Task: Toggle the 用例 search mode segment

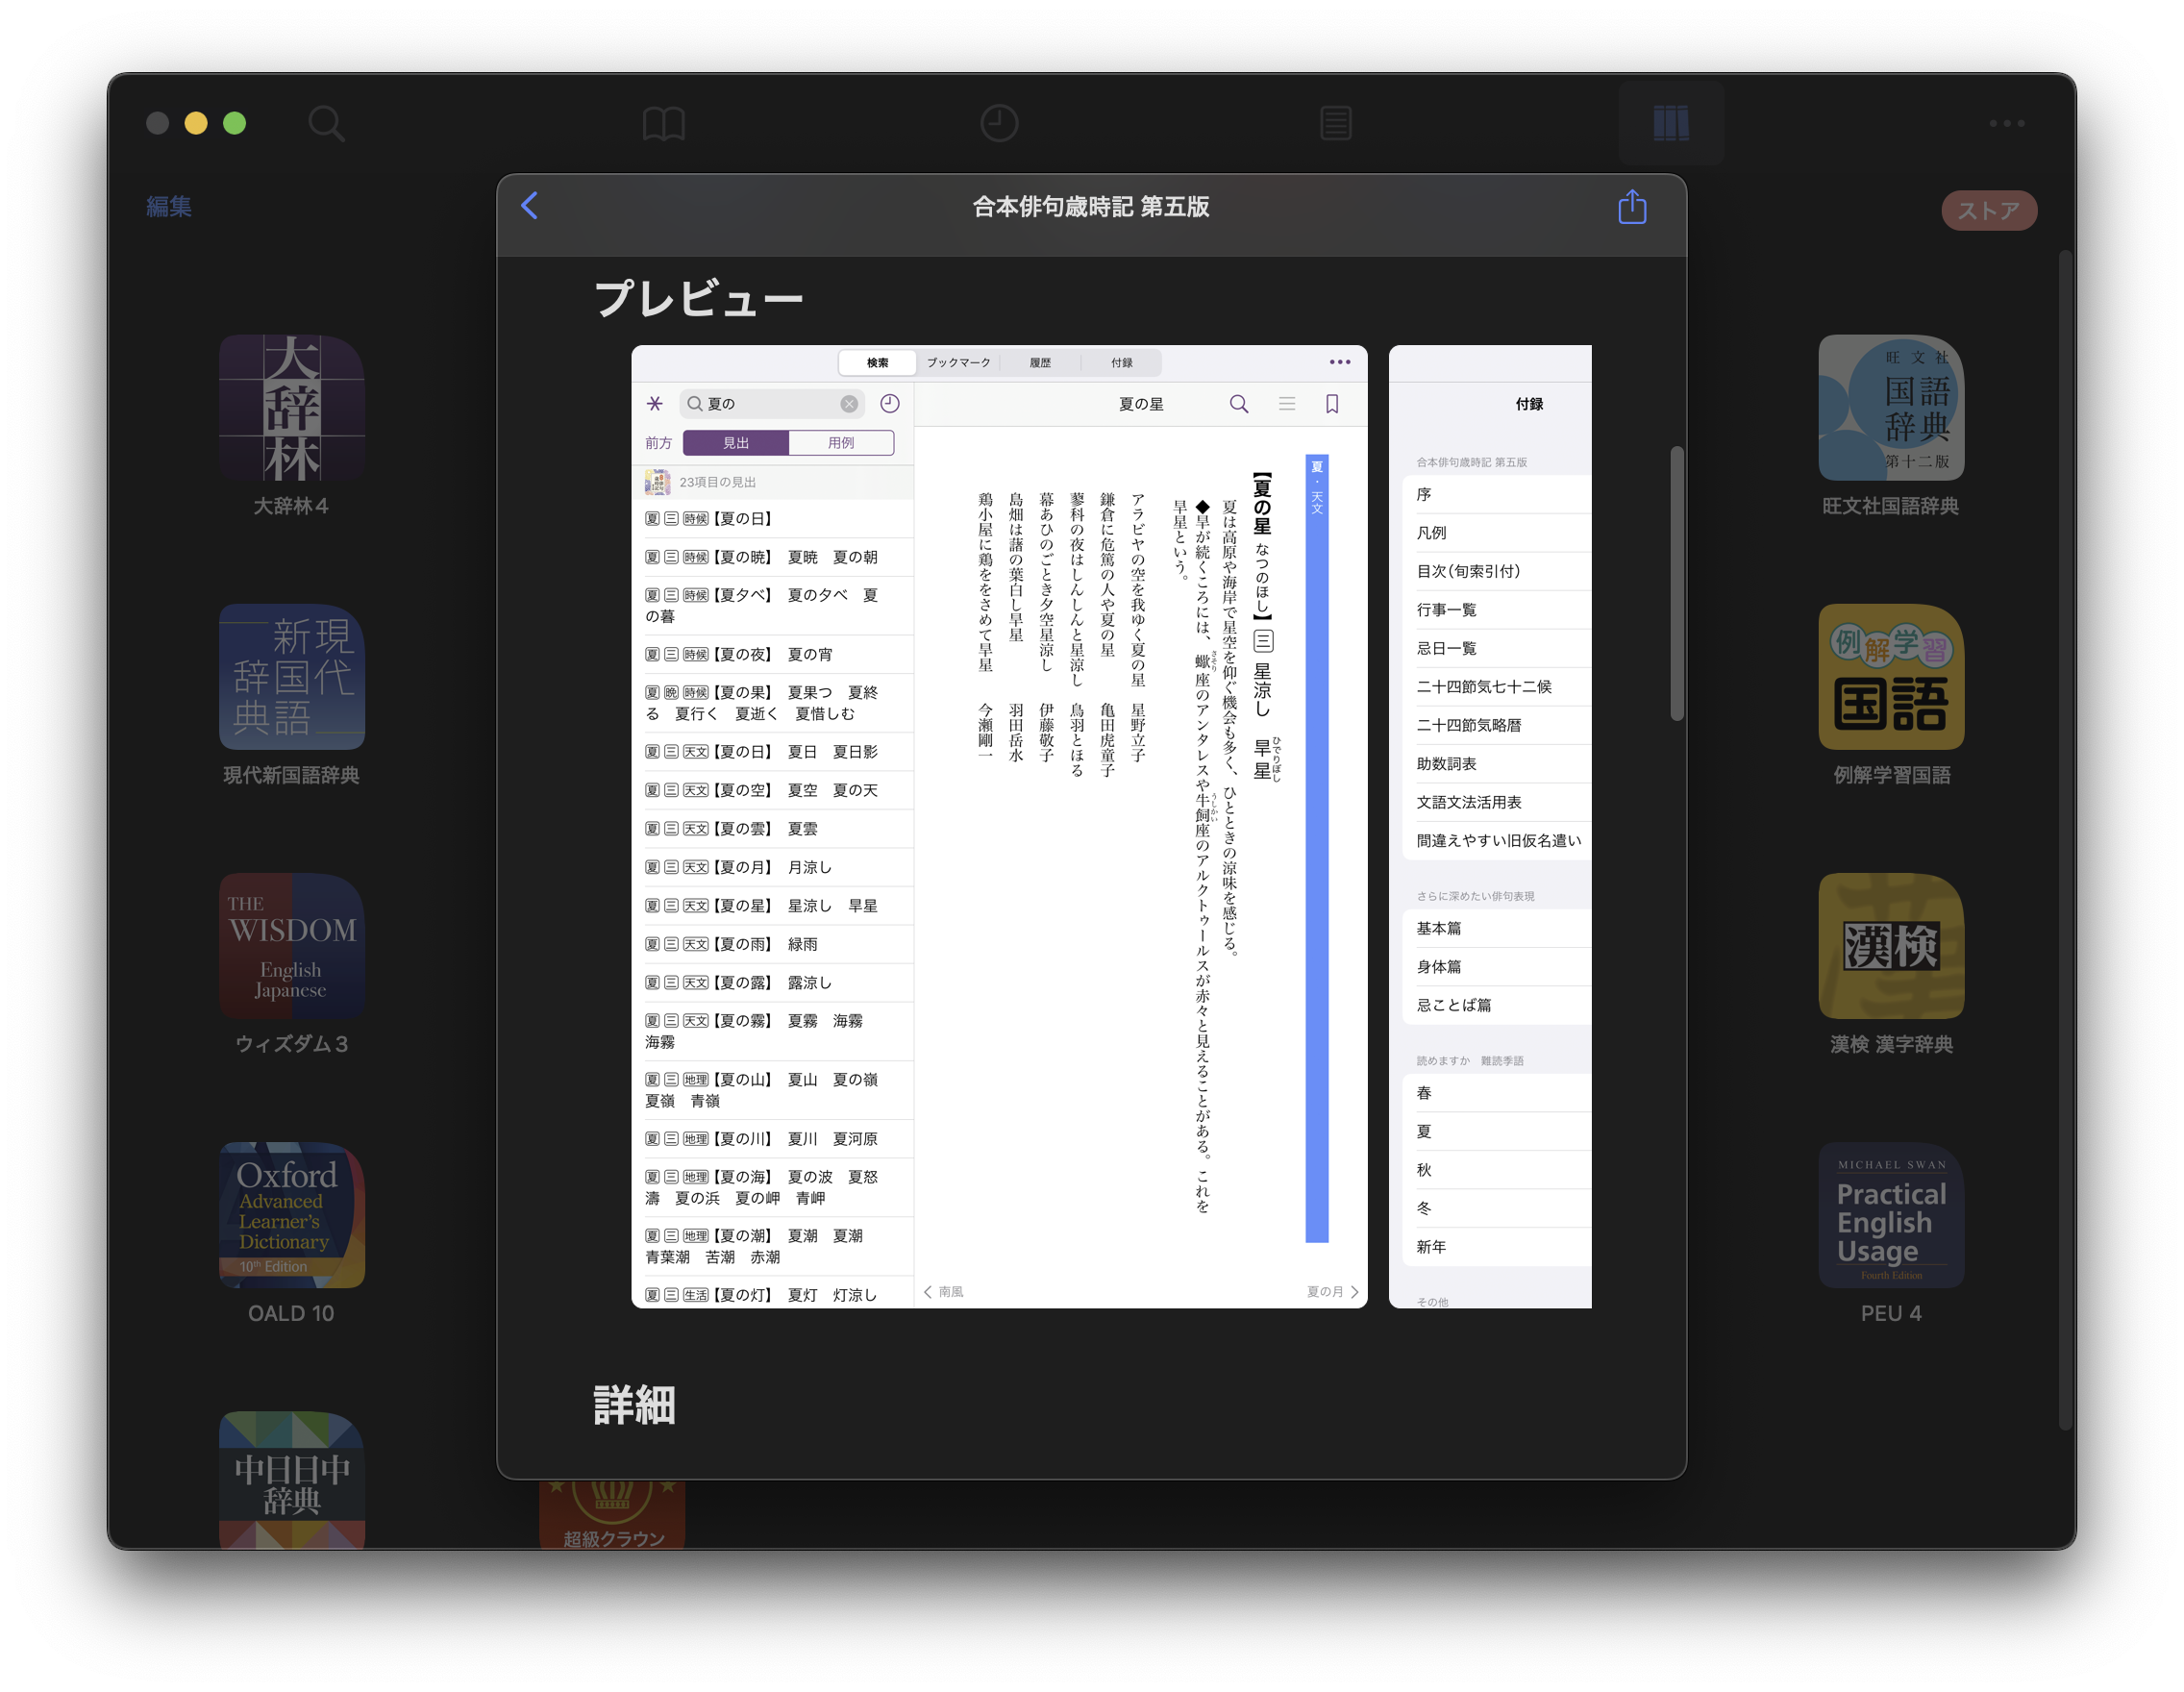Action: point(841,443)
